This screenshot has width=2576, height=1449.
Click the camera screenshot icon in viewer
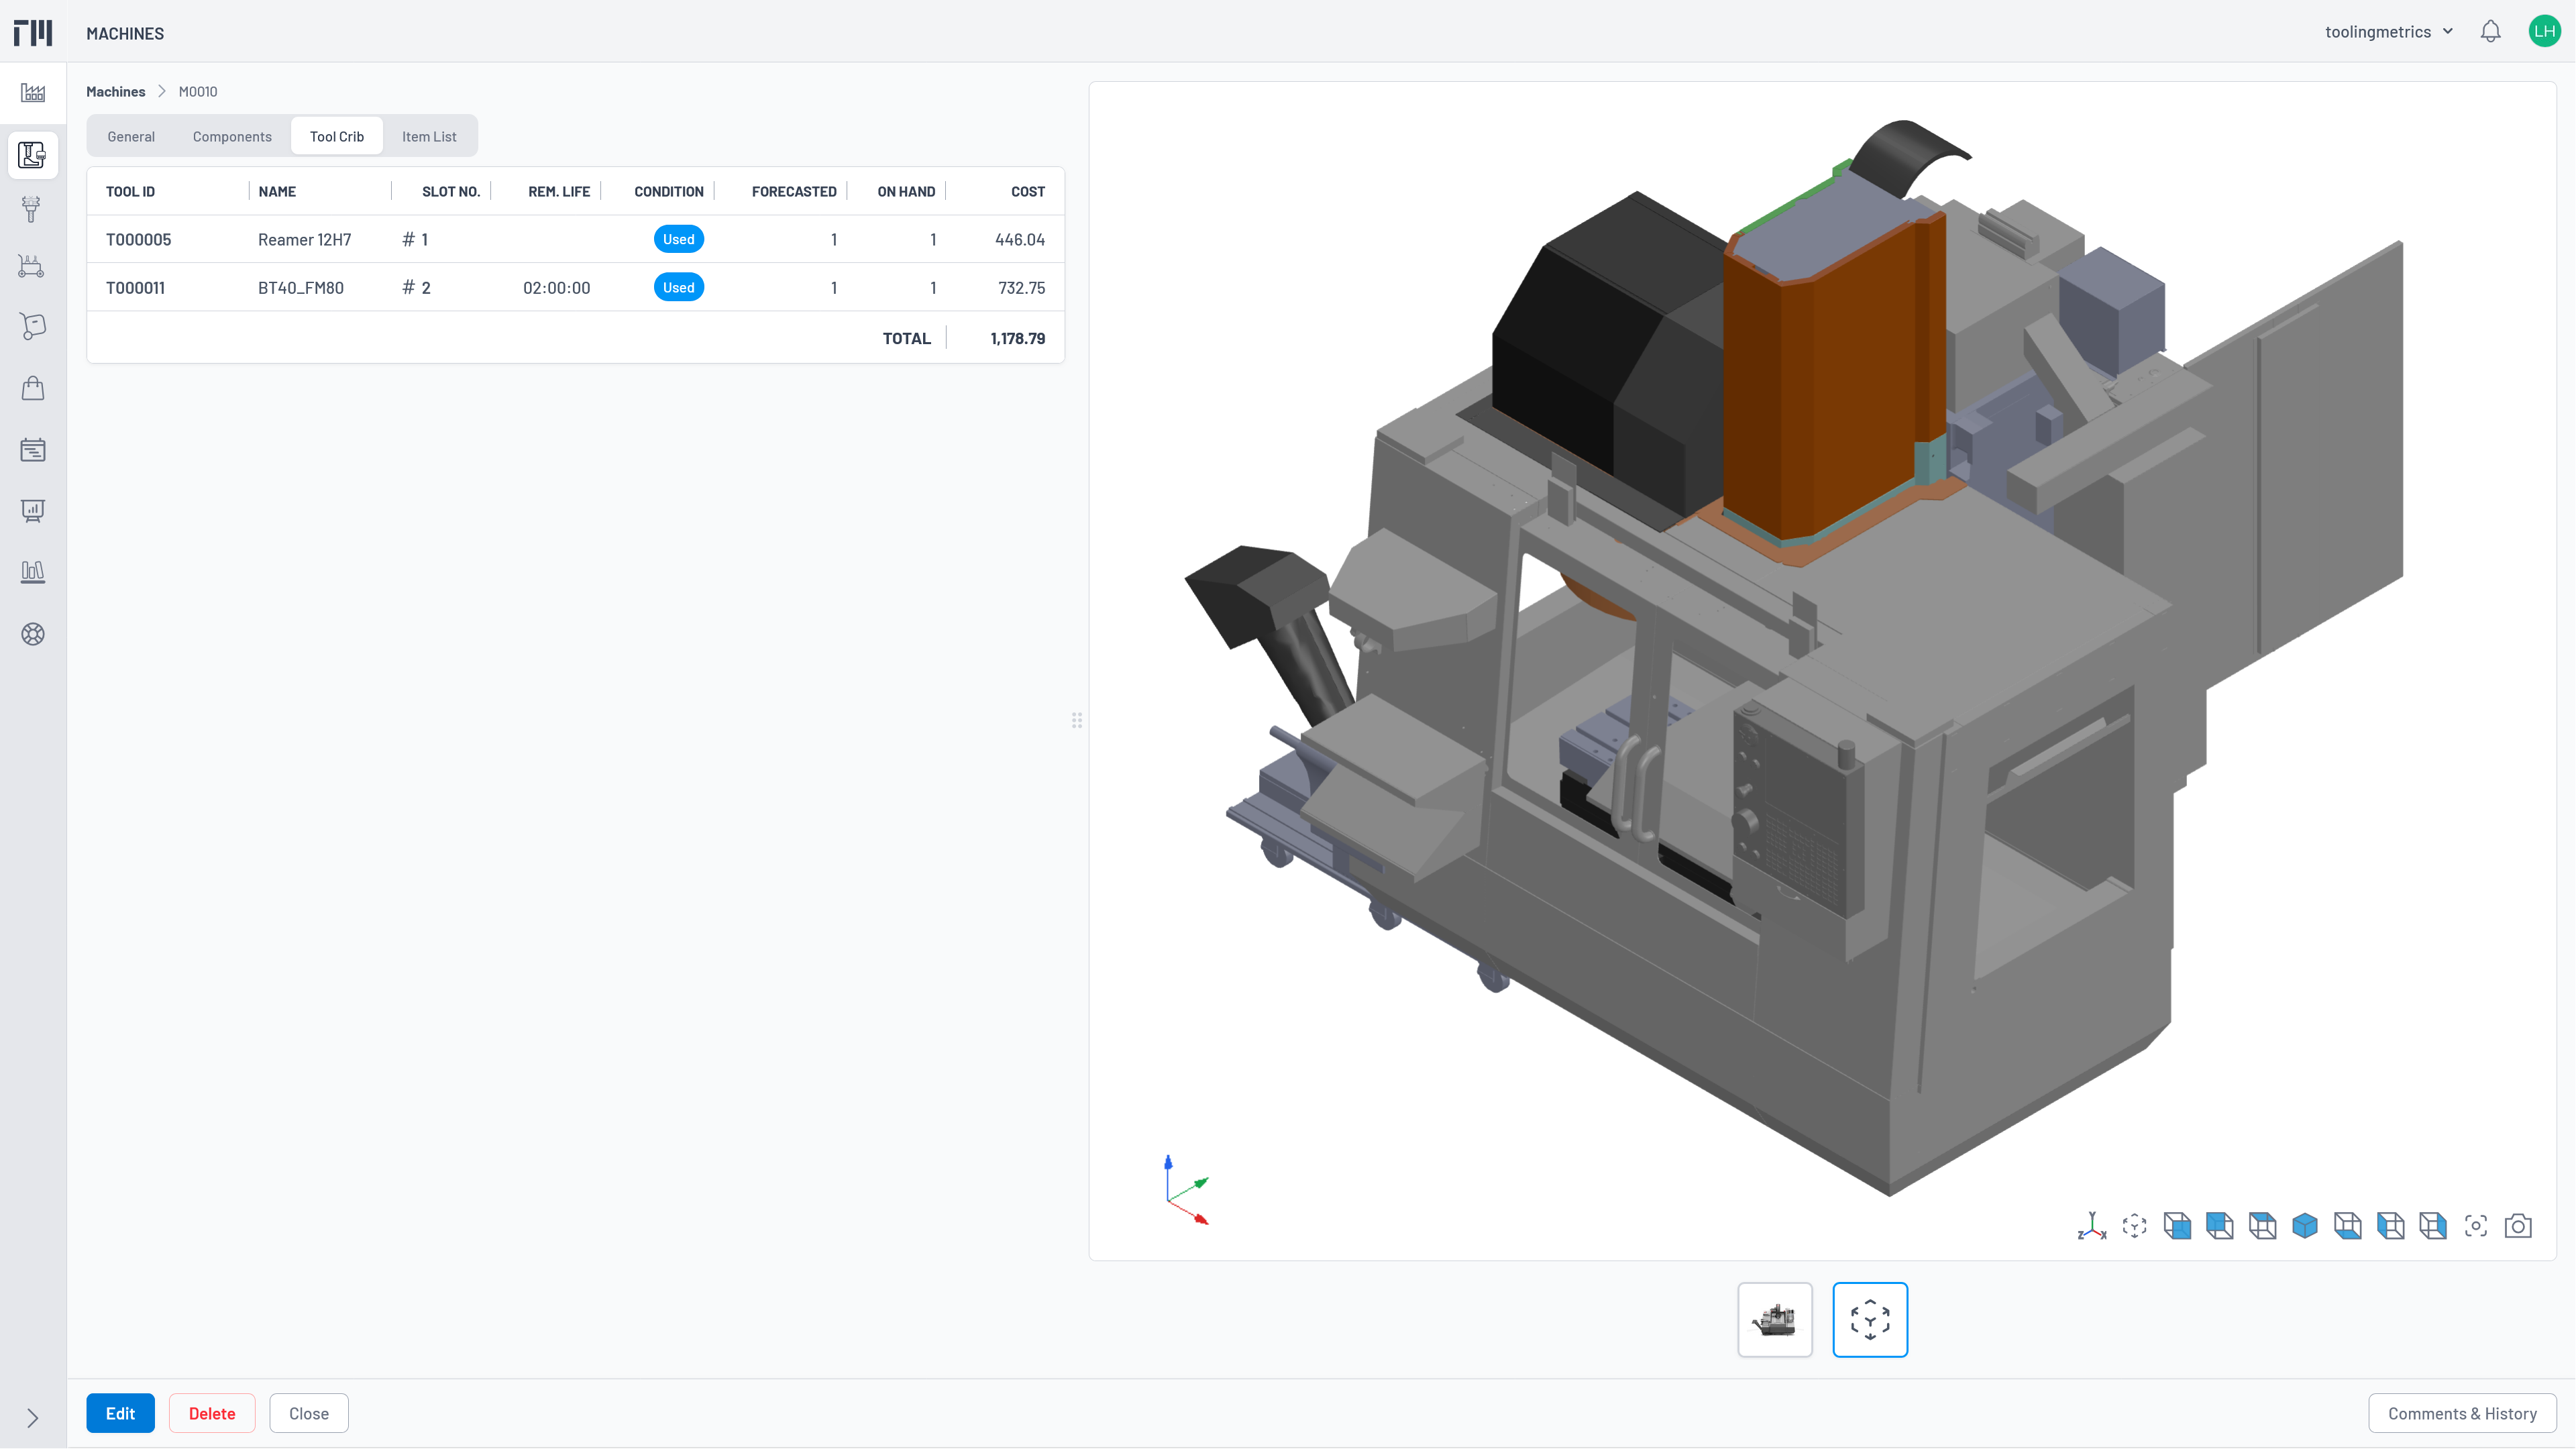tap(2517, 1226)
